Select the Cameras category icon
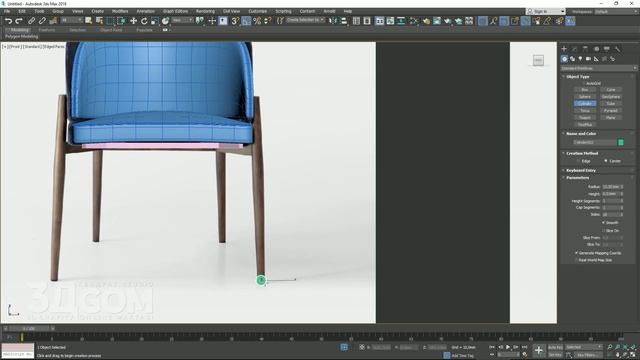Screen dimensions: 640x360 [588, 59]
